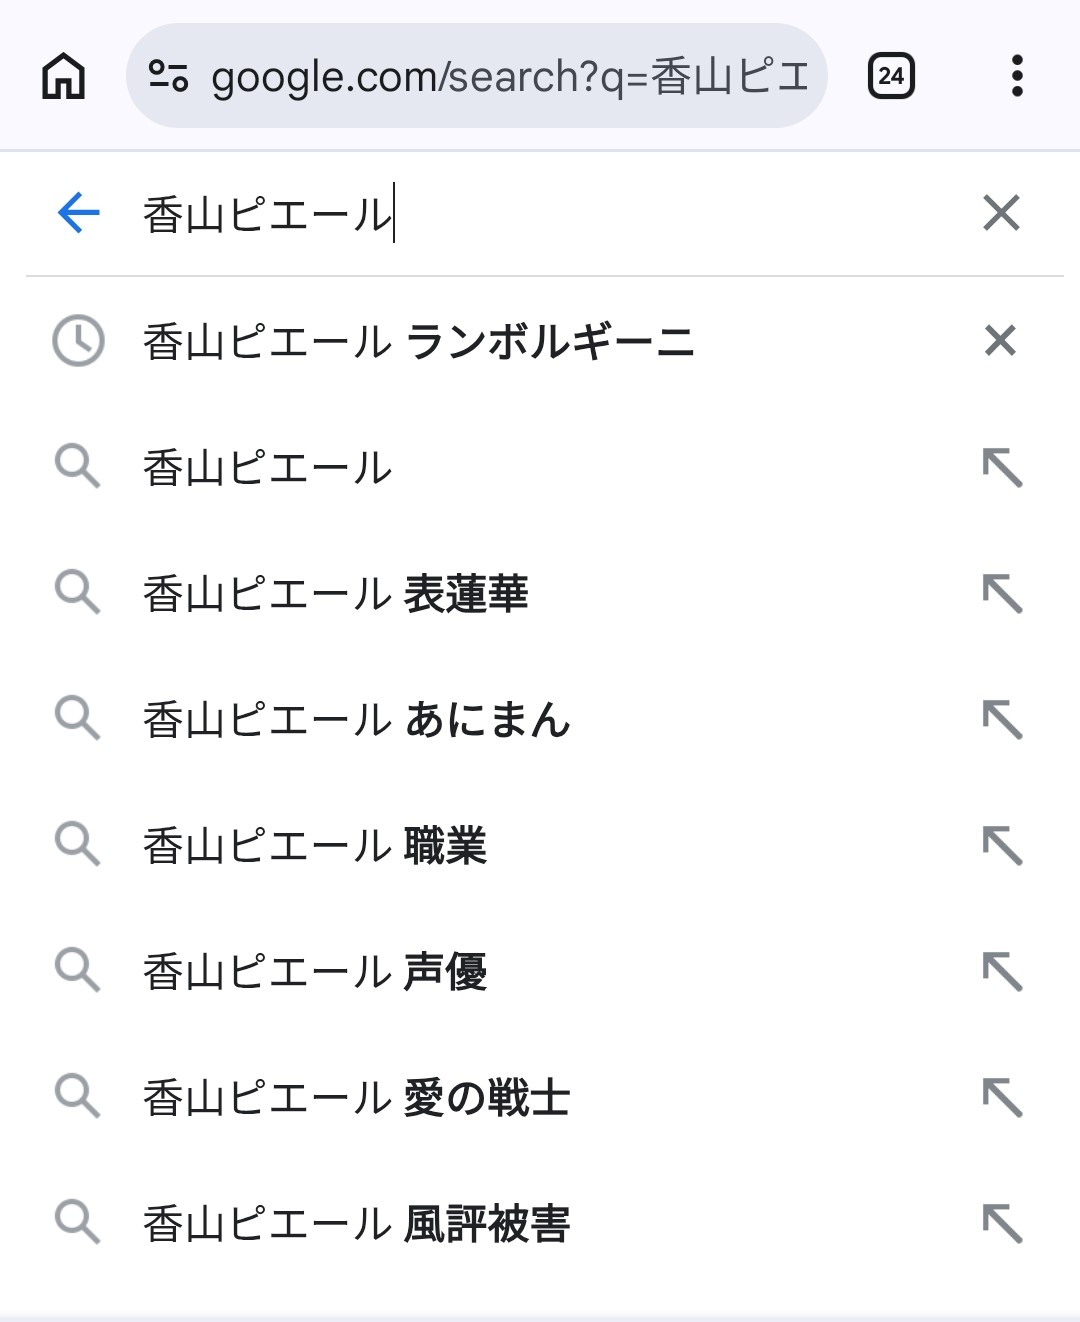
Task: Open the site settings icon in address bar
Action: [x=168, y=76]
